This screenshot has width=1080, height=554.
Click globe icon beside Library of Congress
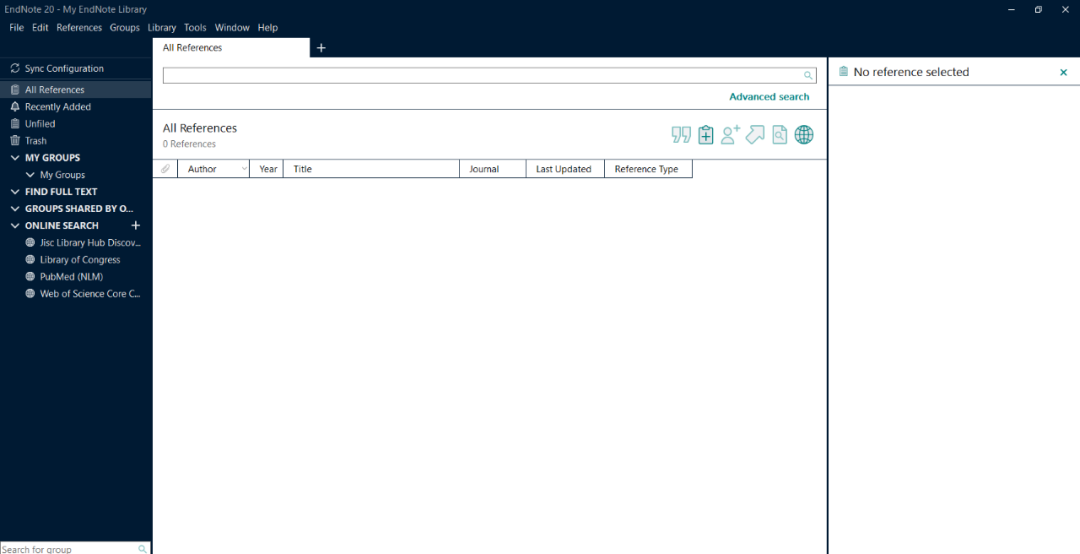click(30, 260)
